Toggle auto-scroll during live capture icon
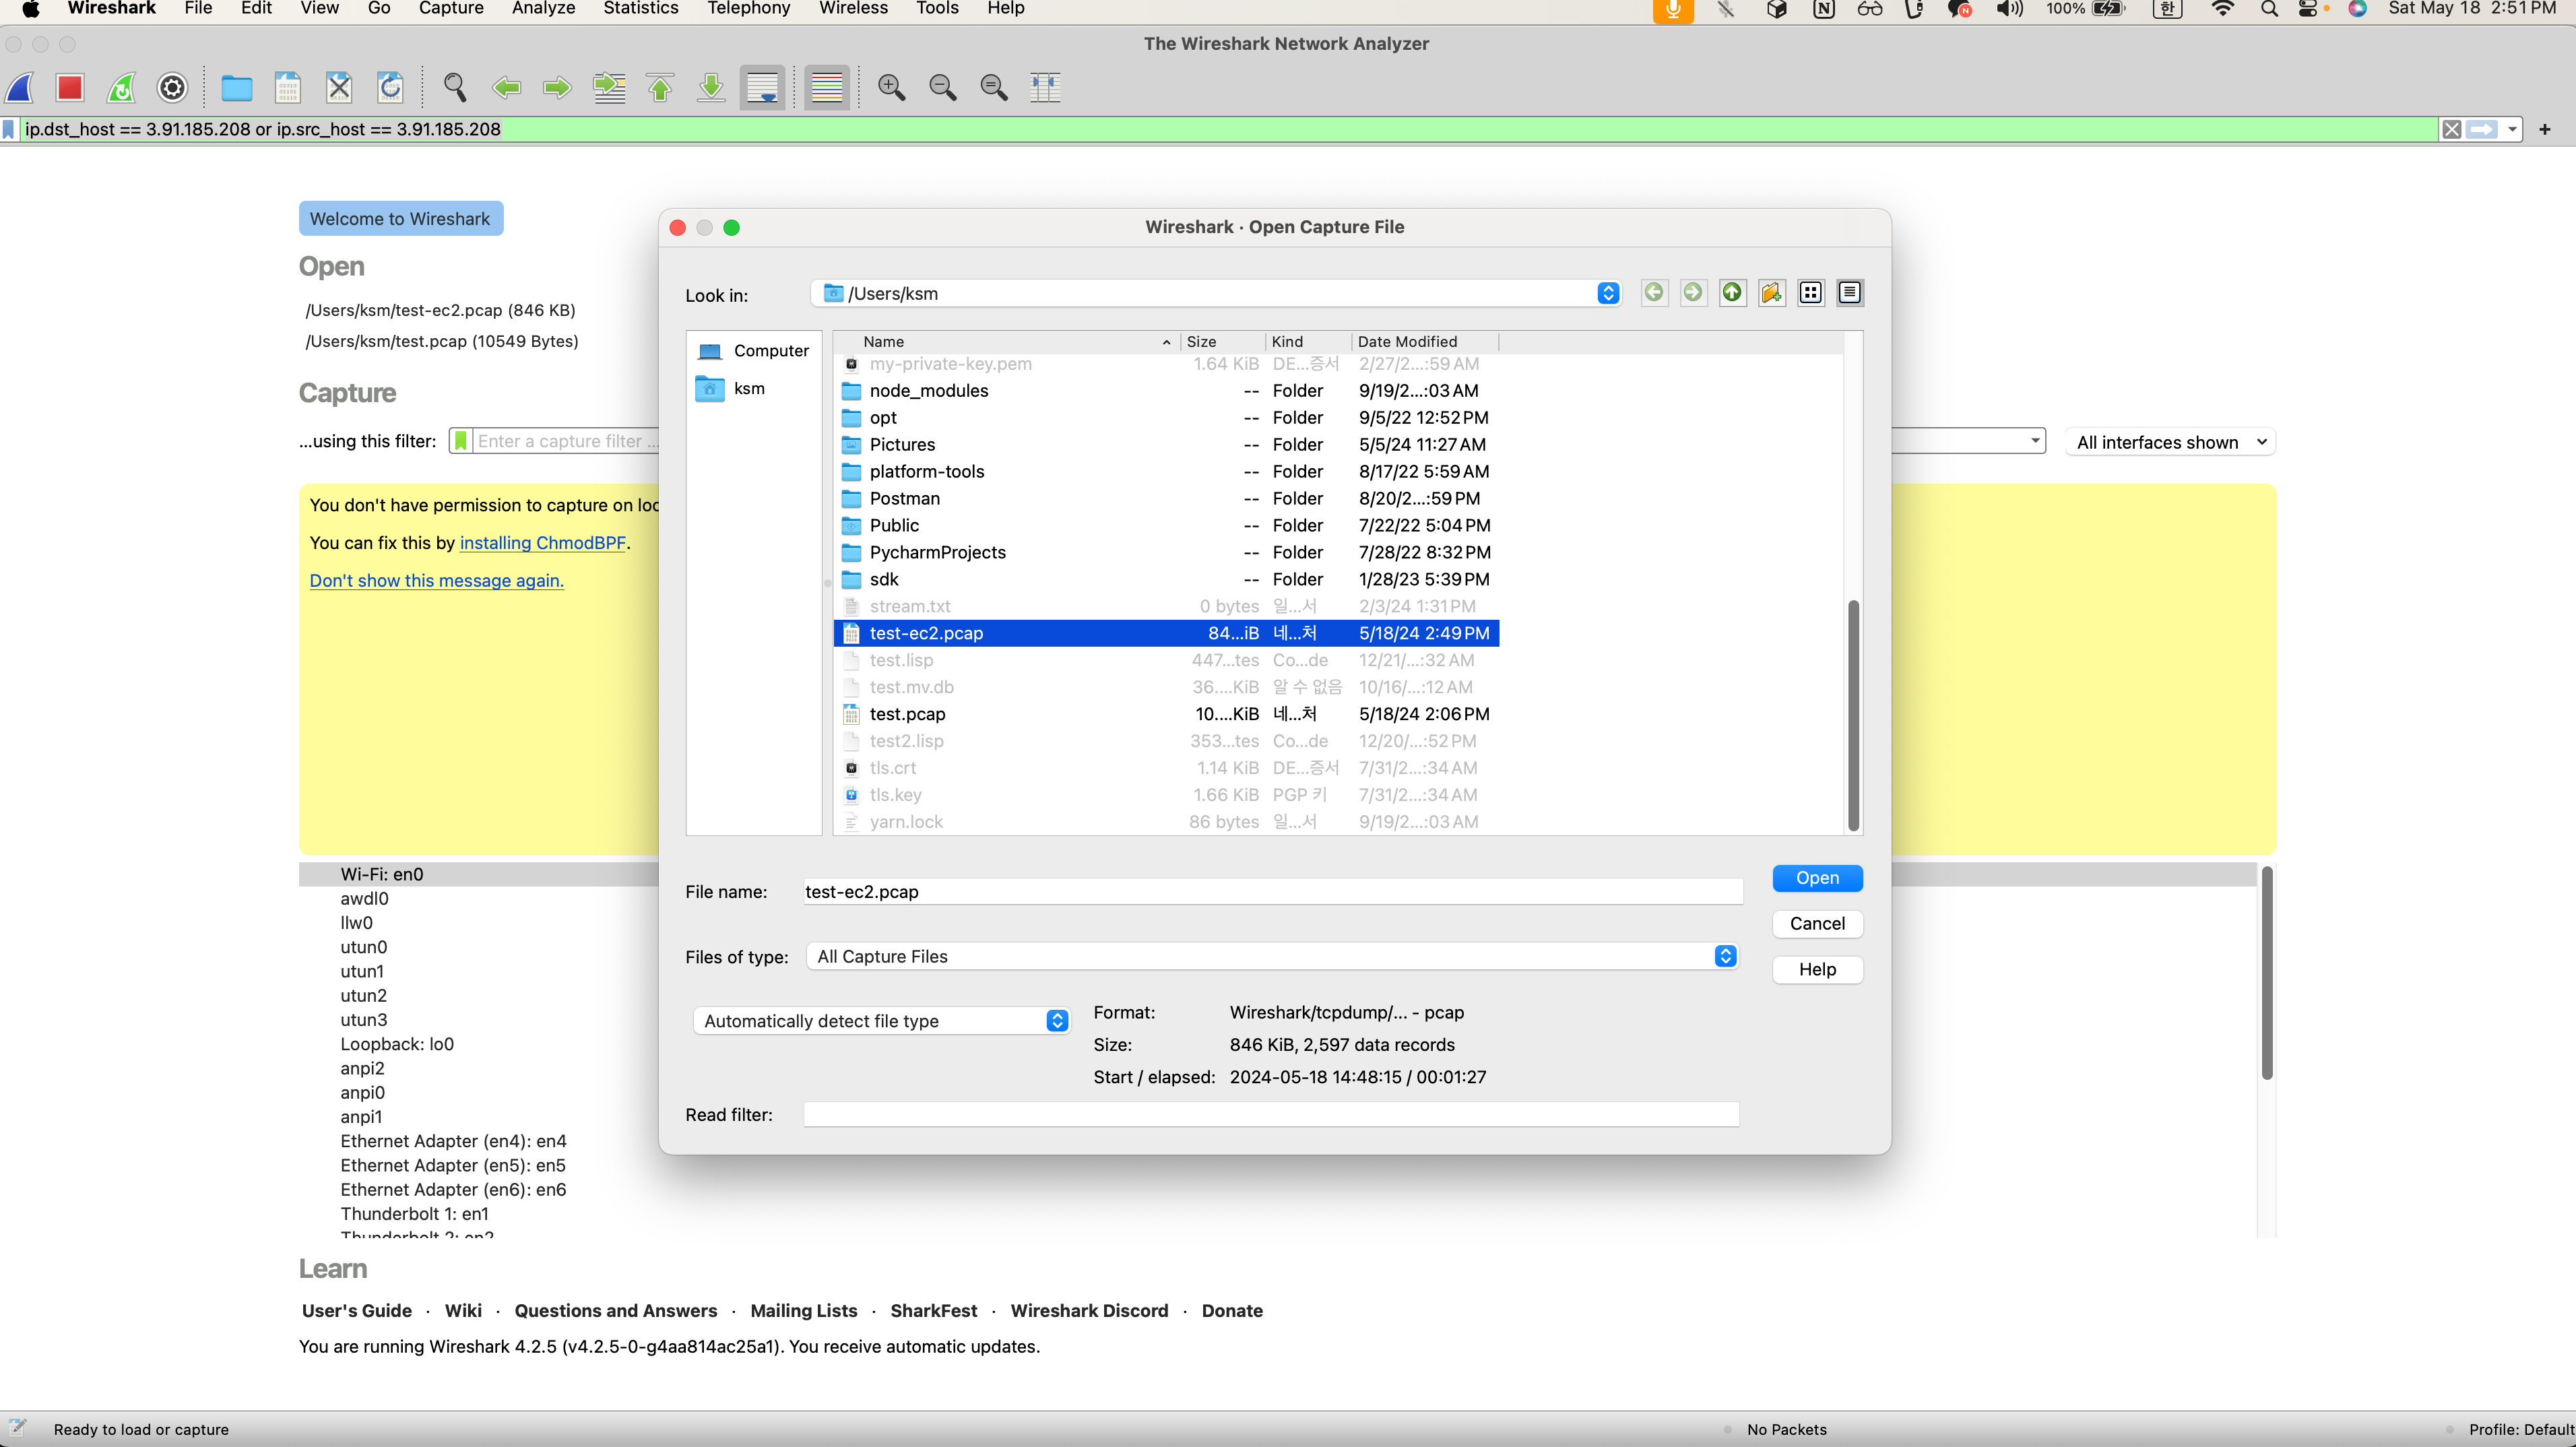The width and height of the screenshot is (2576, 1447). pyautogui.click(x=762, y=88)
